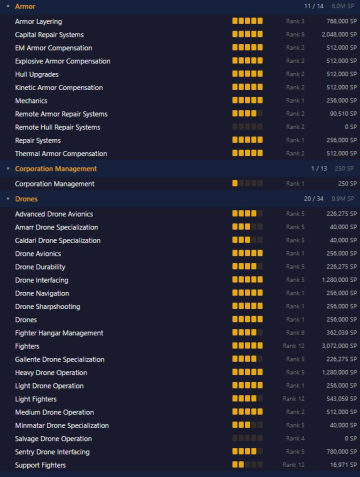
Task: Click 90,510 SP value of Remote Armor Repair
Action: coord(344,114)
